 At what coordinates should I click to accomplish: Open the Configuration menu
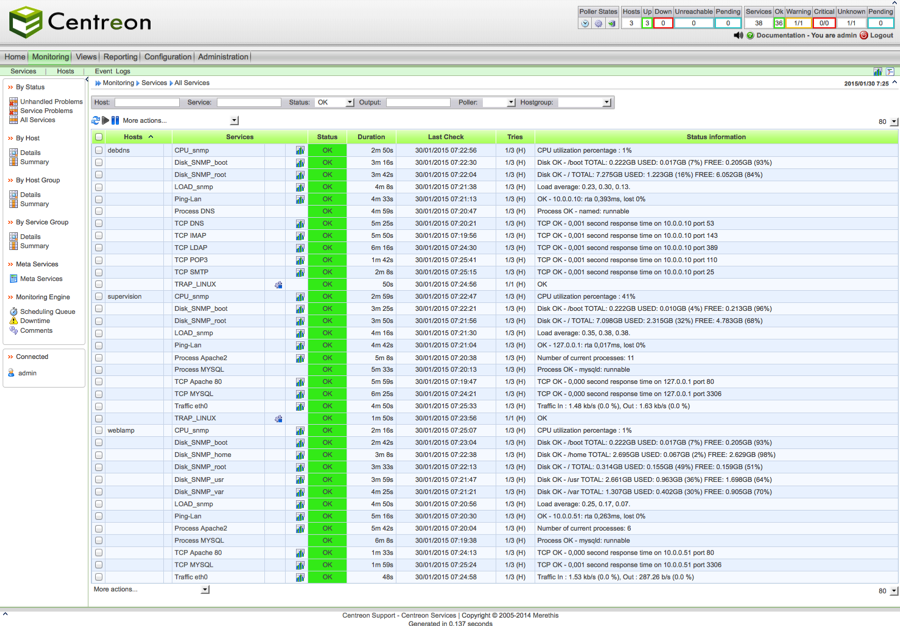pos(167,57)
